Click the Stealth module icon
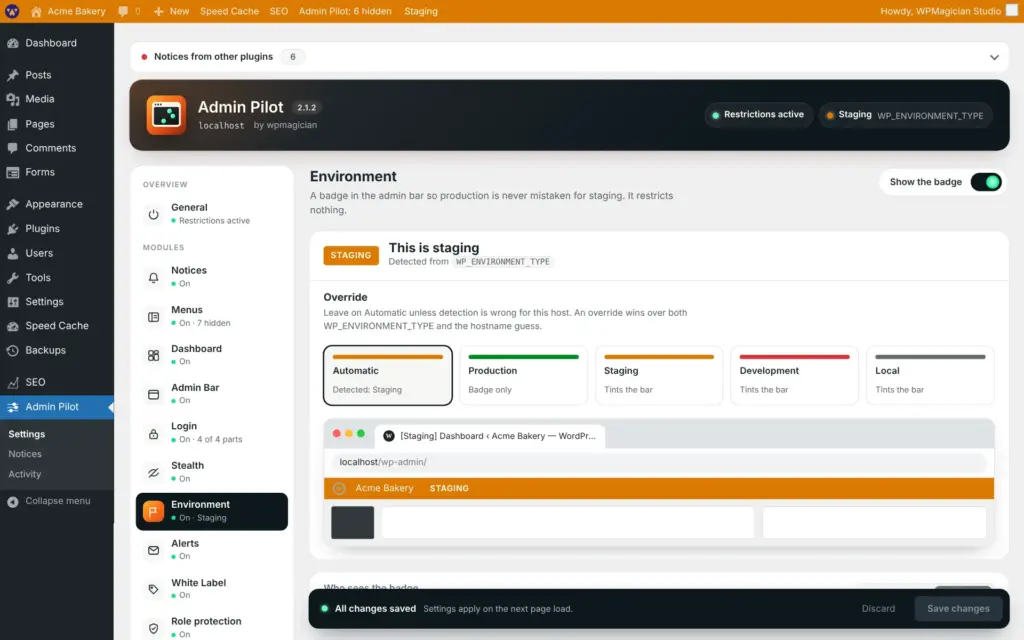 [x=153, y=472]
